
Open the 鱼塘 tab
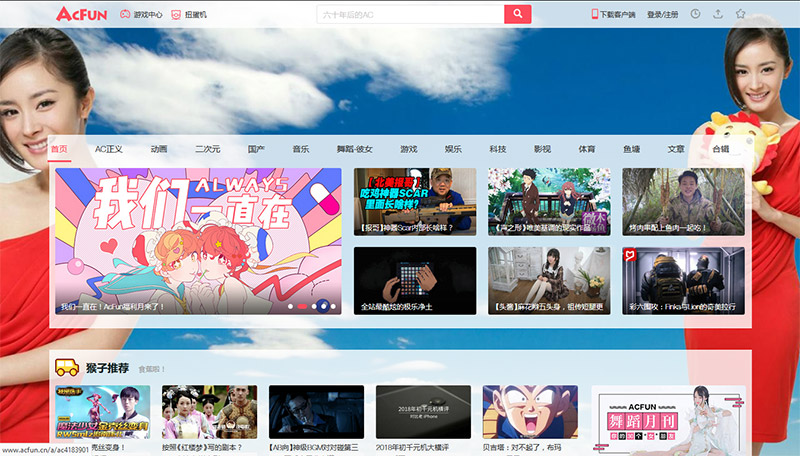[632, 149]
